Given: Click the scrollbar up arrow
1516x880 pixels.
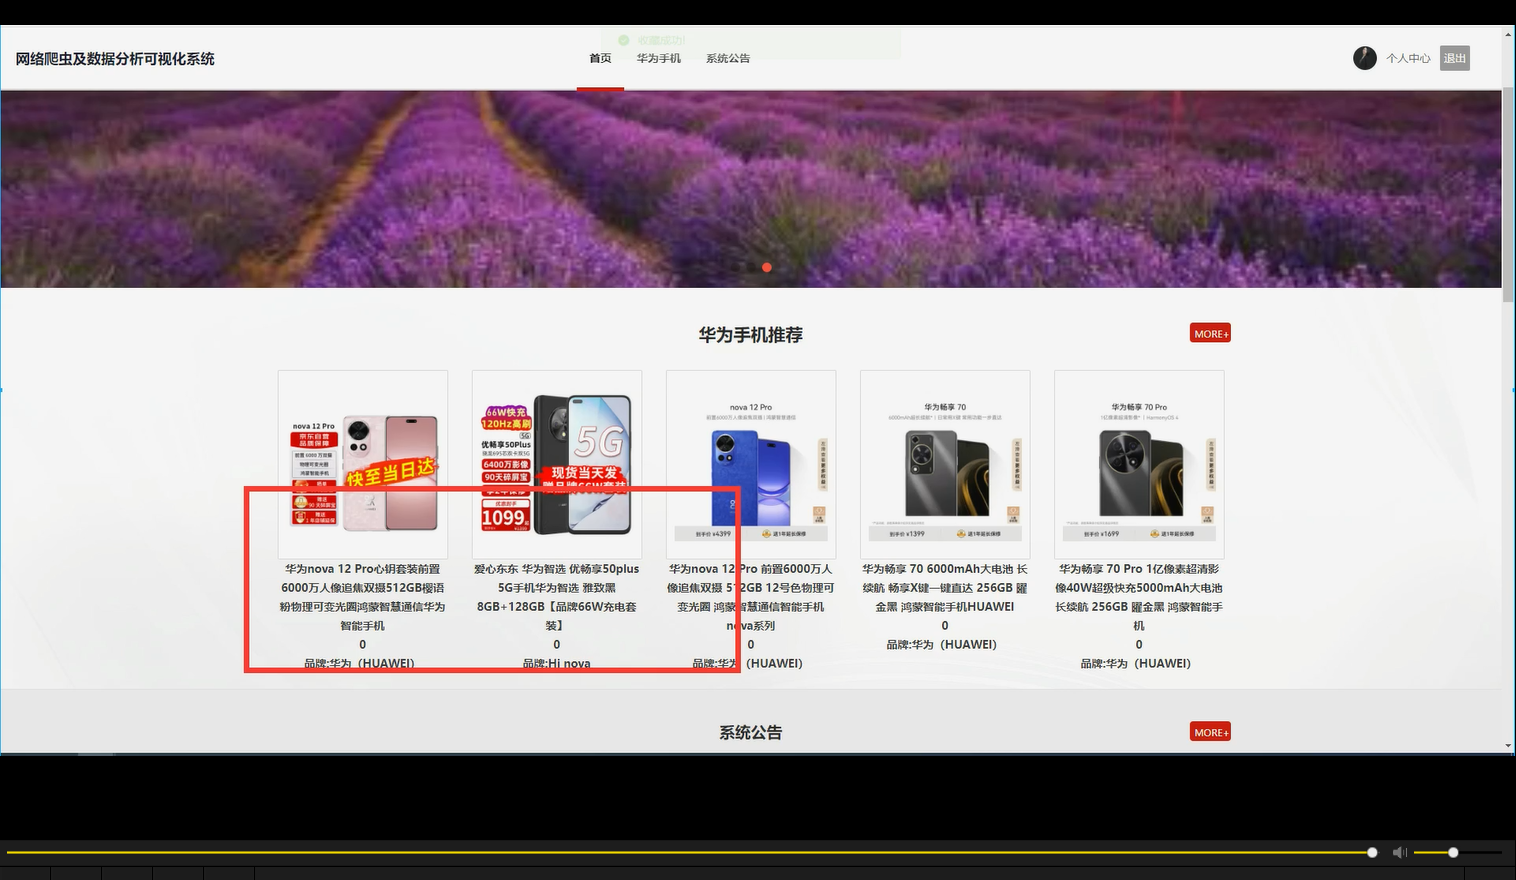Looking at the screenshot, I should click(x=1508, y=33).
